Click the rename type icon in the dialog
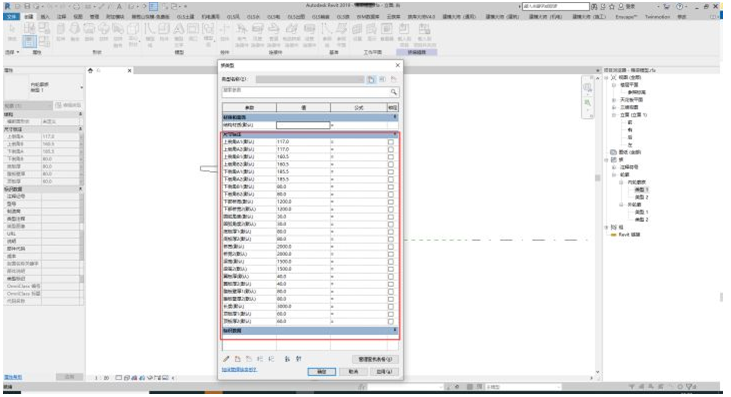731x397 pixels. pyautogui.click(x=382, y=79)
